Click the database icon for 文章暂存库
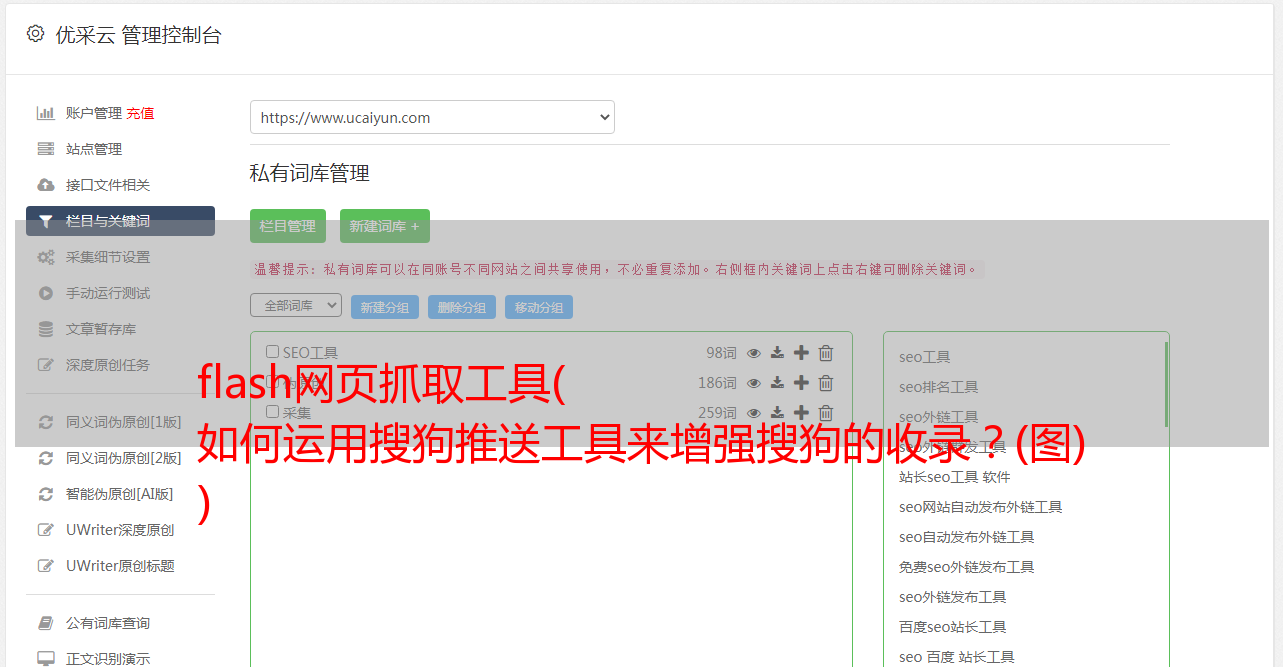Image resolution: width=1283 pixels, height=667 pixels. (x=46, y=329)
